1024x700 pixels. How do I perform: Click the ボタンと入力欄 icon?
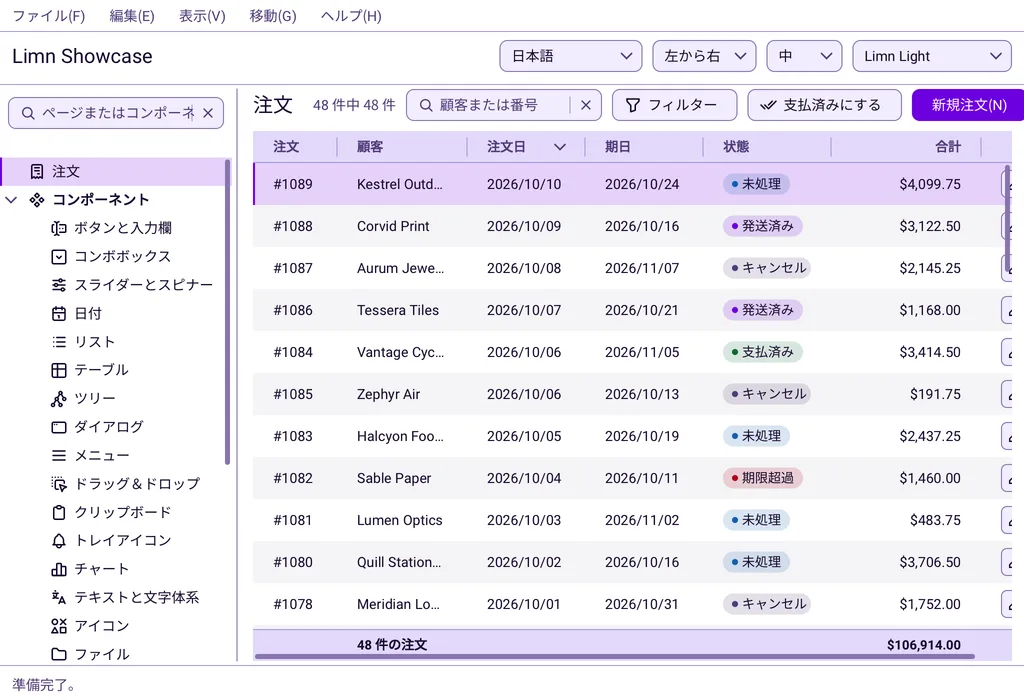[x=59, y=228]
